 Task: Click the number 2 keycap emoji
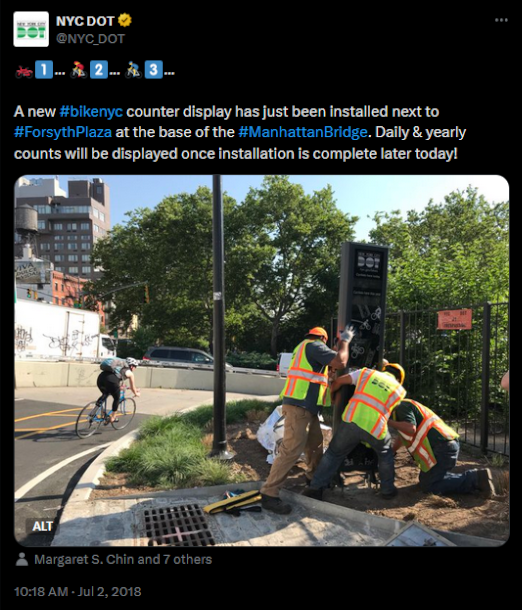click(x=99, y=70)
